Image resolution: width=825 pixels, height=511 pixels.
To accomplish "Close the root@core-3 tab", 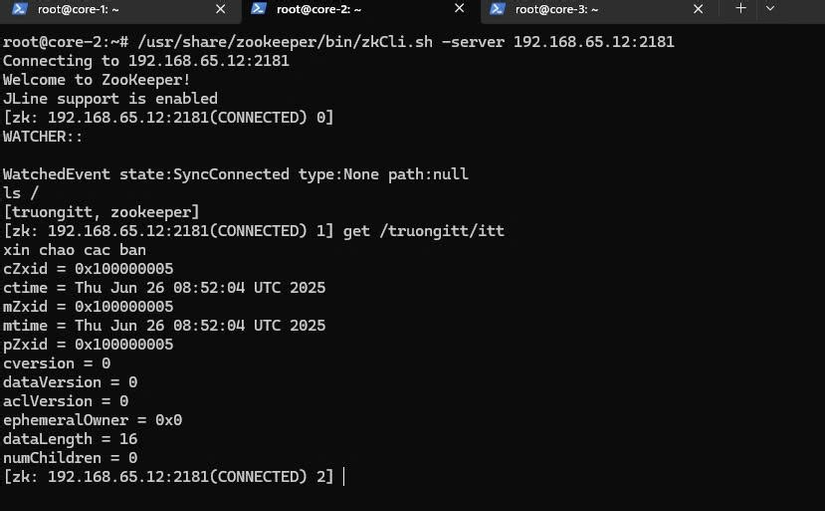I will click(698, 9).
